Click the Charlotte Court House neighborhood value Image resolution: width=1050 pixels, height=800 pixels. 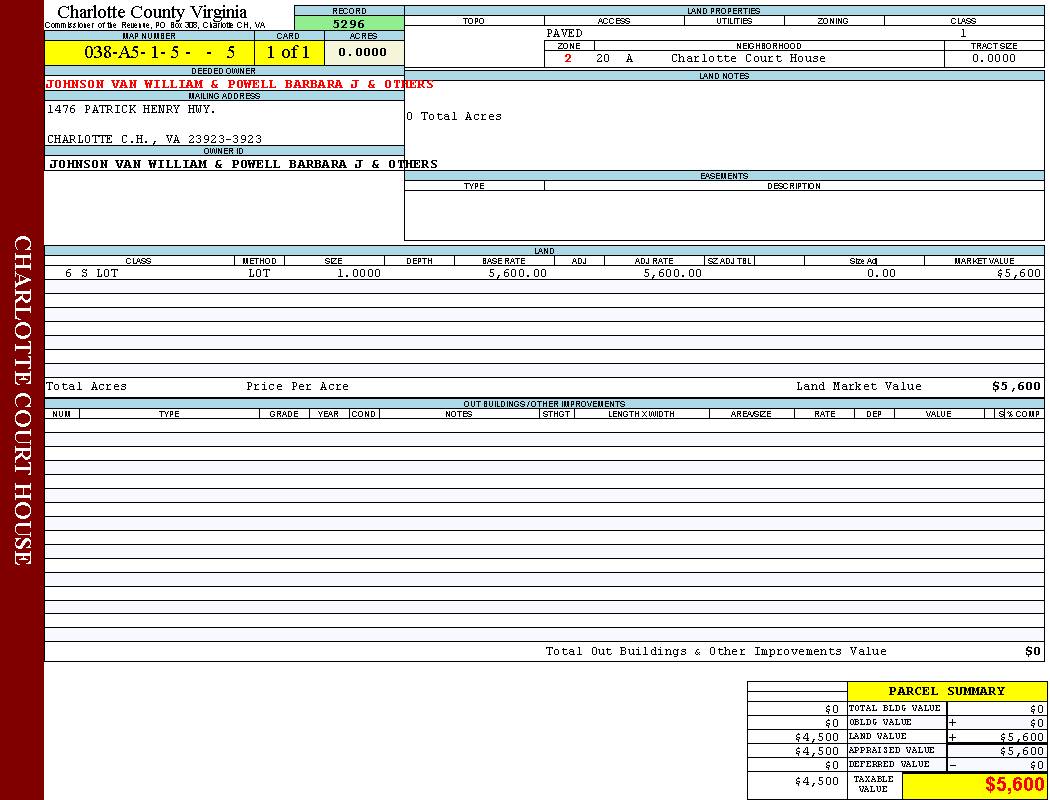pyautogui.click(x=748, y=59)
